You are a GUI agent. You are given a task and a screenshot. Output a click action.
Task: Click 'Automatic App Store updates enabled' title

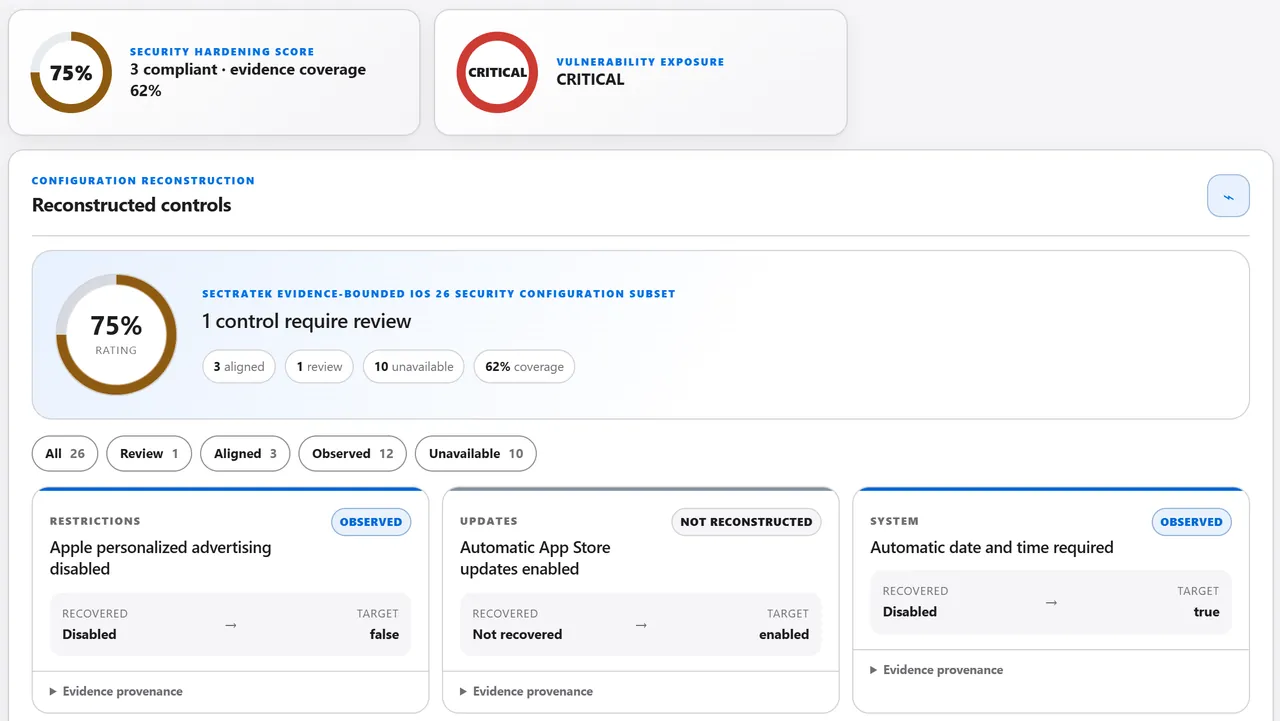(535, 558)
